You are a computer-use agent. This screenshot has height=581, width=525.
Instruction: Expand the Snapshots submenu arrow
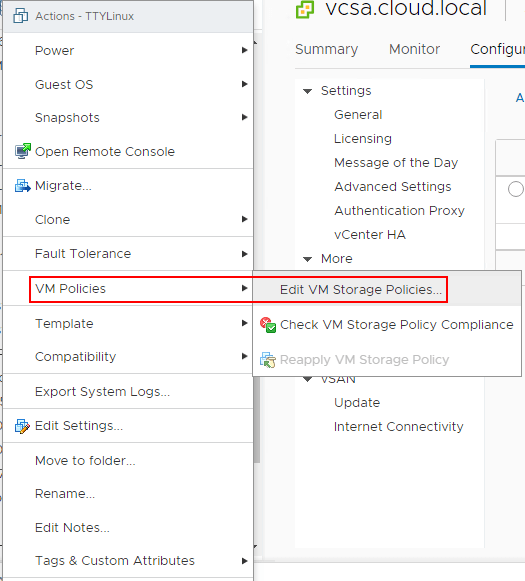point(244,117)
